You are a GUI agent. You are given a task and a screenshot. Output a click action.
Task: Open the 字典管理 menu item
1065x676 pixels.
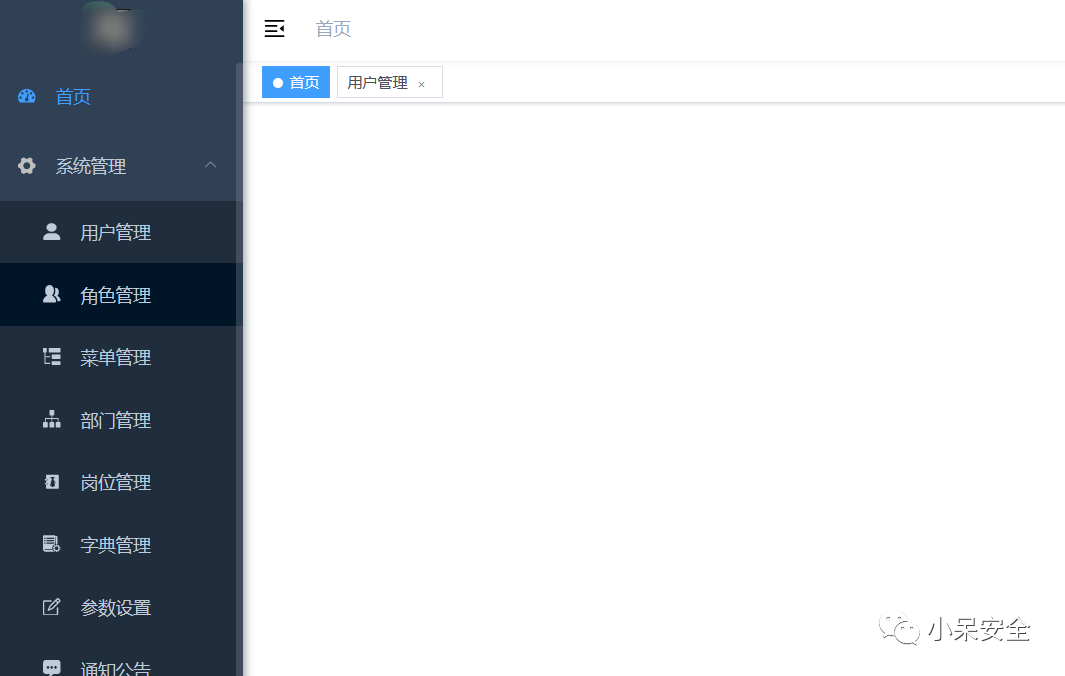click(121, 544)
